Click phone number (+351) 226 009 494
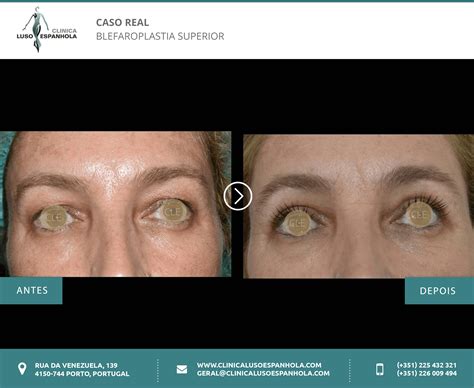This screenshot has width=474, height=388. 426,373
